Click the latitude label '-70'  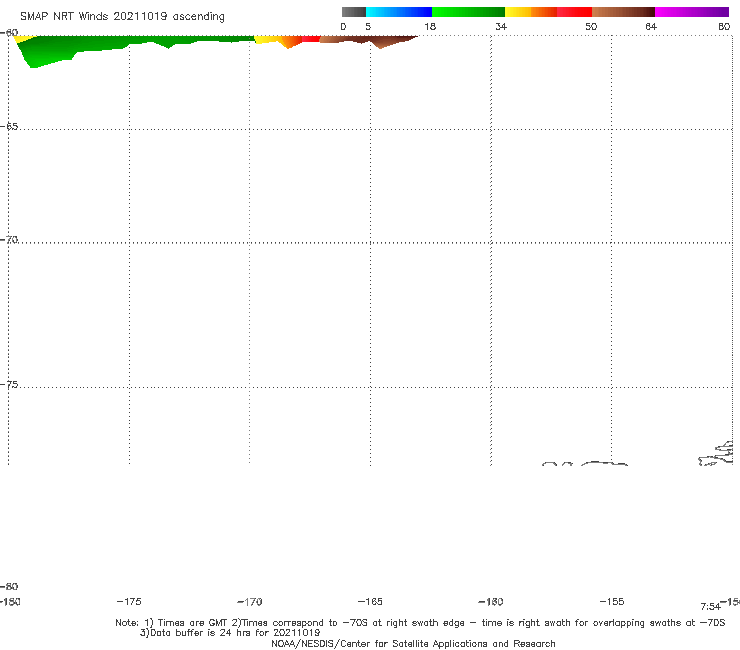(x=9, y=240)
